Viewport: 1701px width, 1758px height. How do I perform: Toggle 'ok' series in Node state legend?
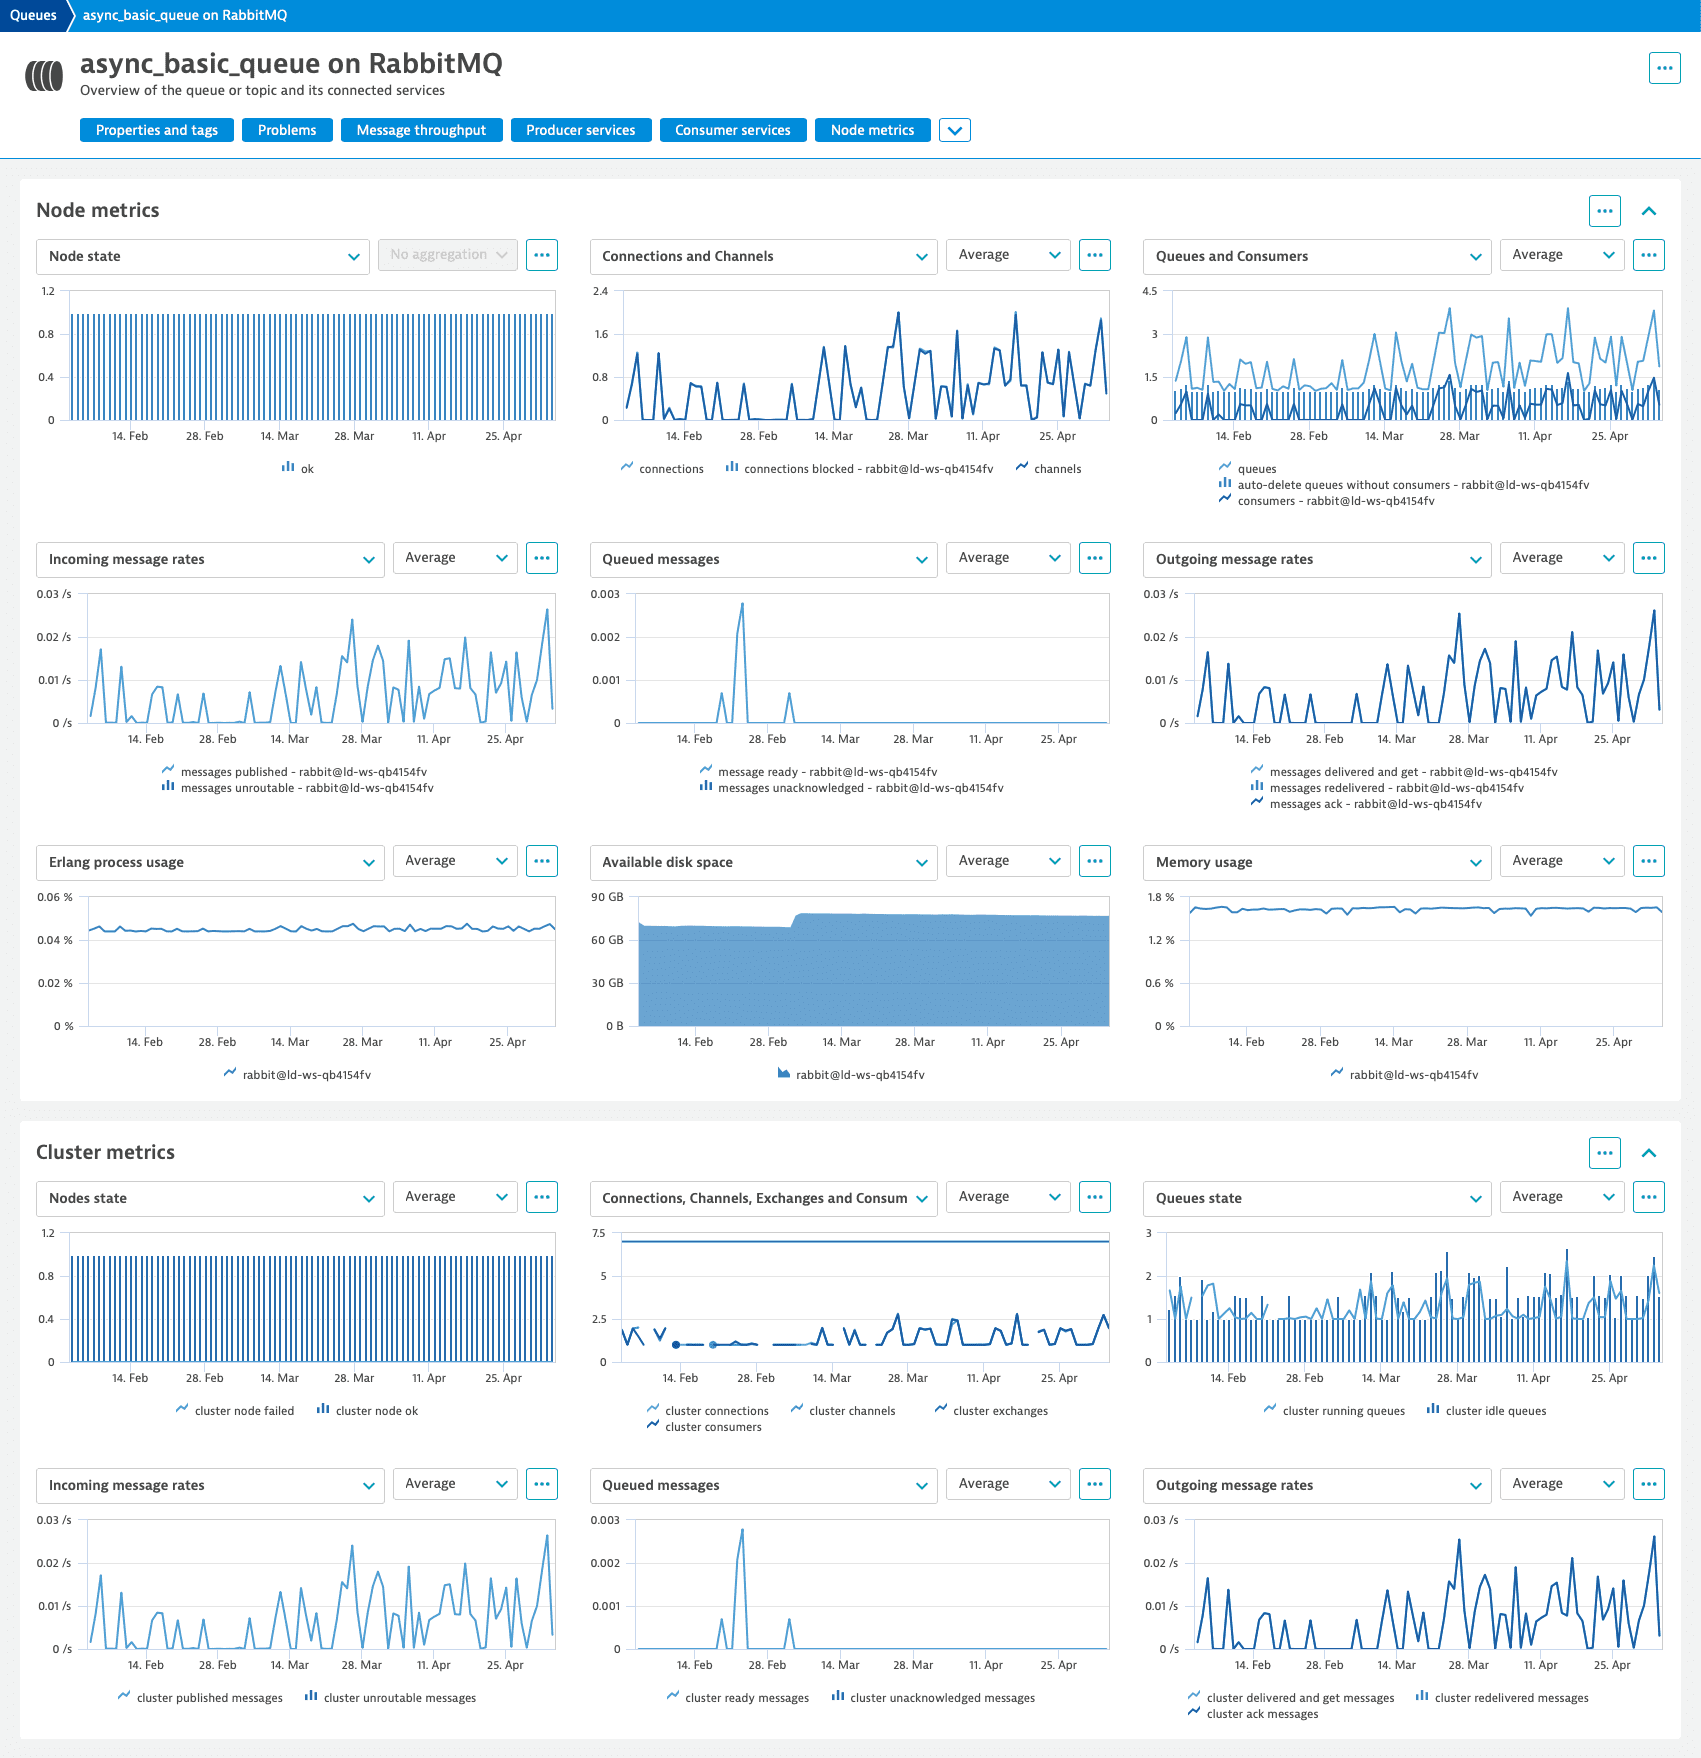(x=298, y=468)
